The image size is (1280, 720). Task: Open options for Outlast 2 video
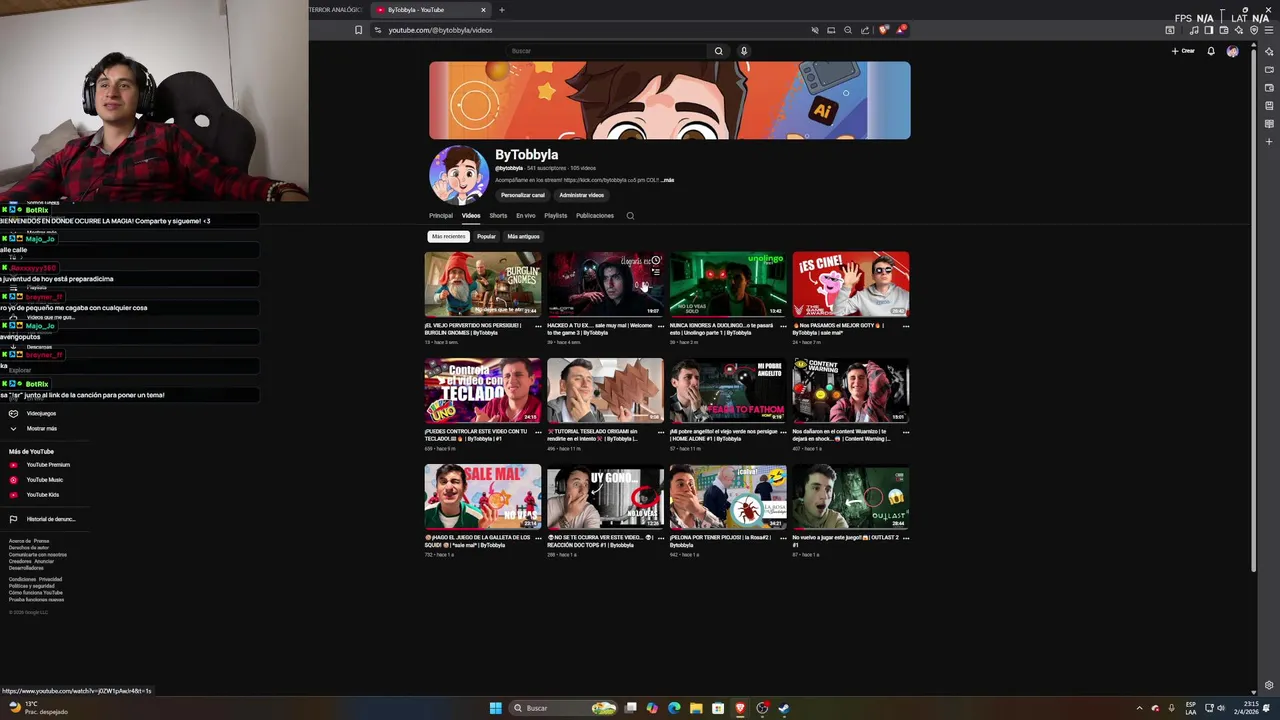pos(906,539)
